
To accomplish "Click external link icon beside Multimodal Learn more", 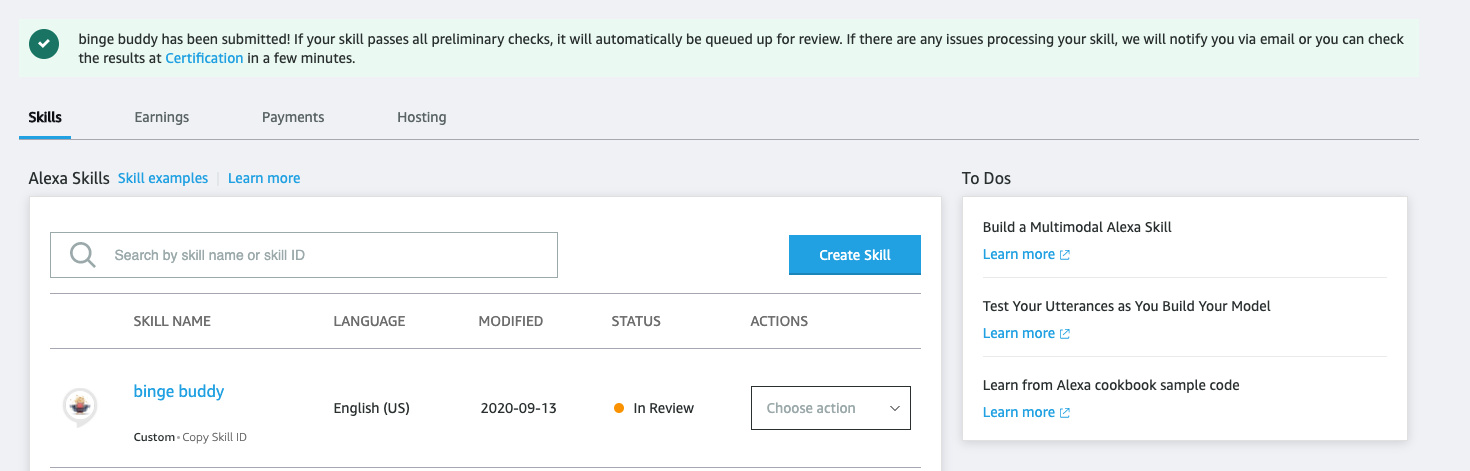I will click(1065, 255).
